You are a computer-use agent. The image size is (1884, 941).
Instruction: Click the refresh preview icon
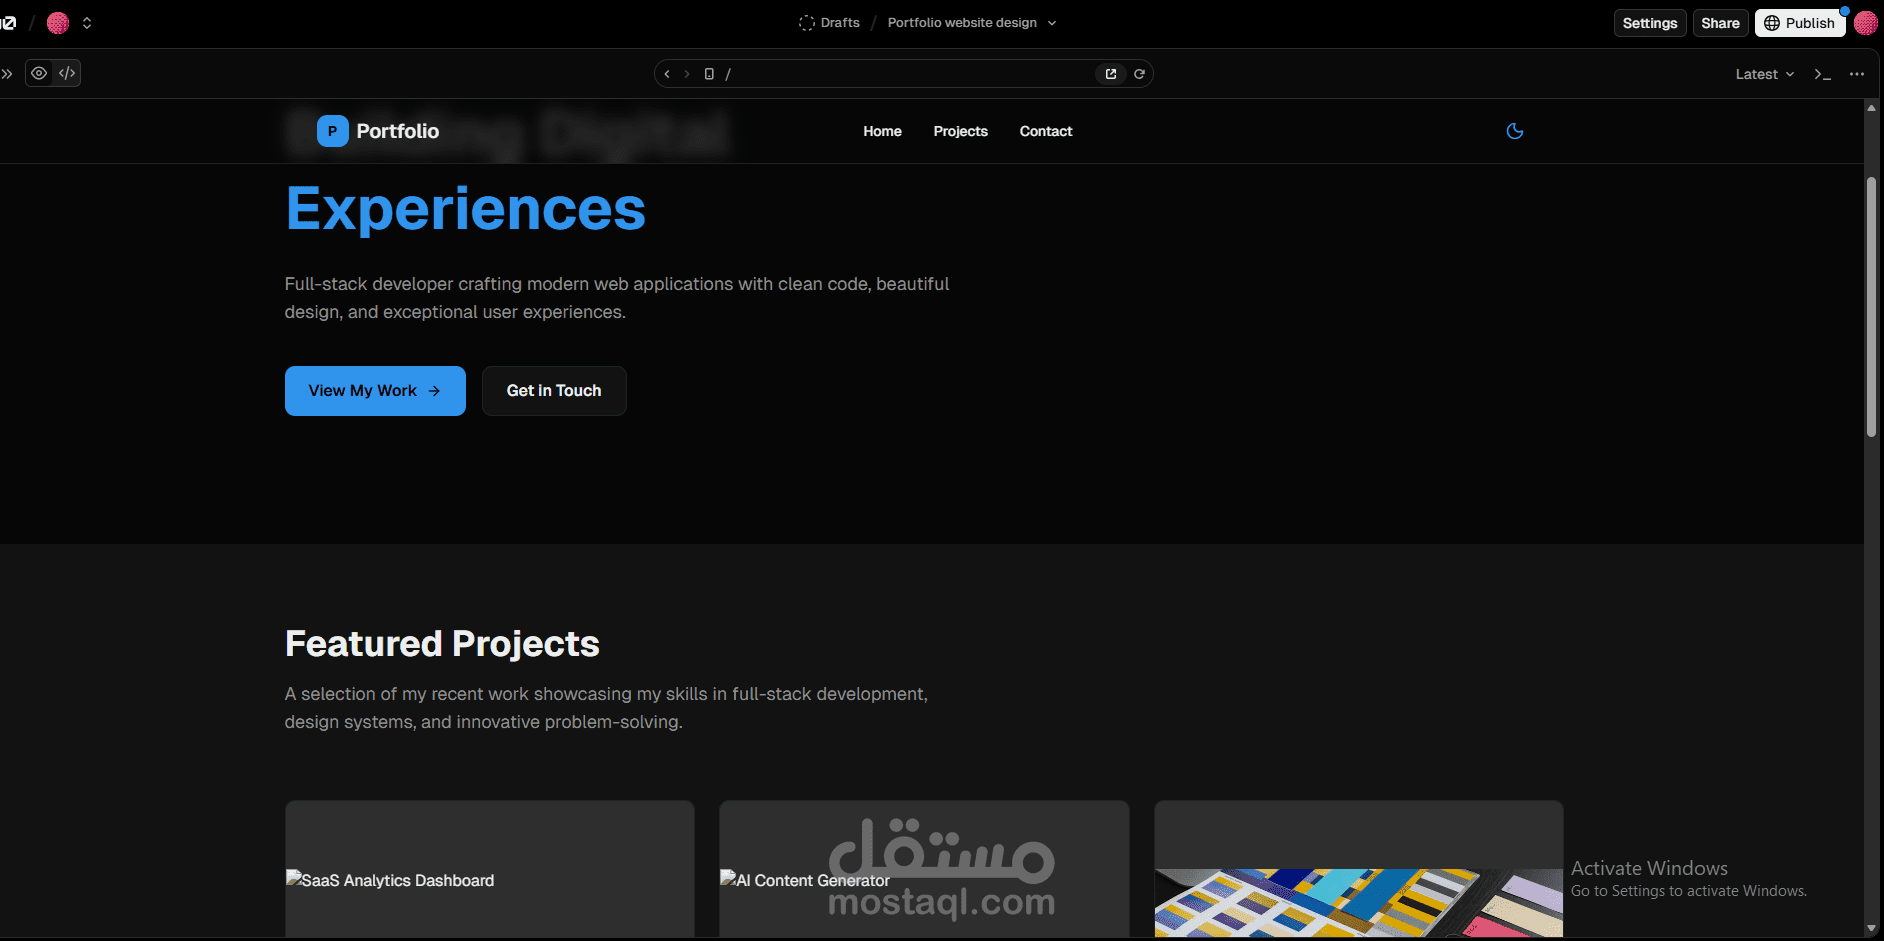pyautogui.click(x=1140, y=73)
